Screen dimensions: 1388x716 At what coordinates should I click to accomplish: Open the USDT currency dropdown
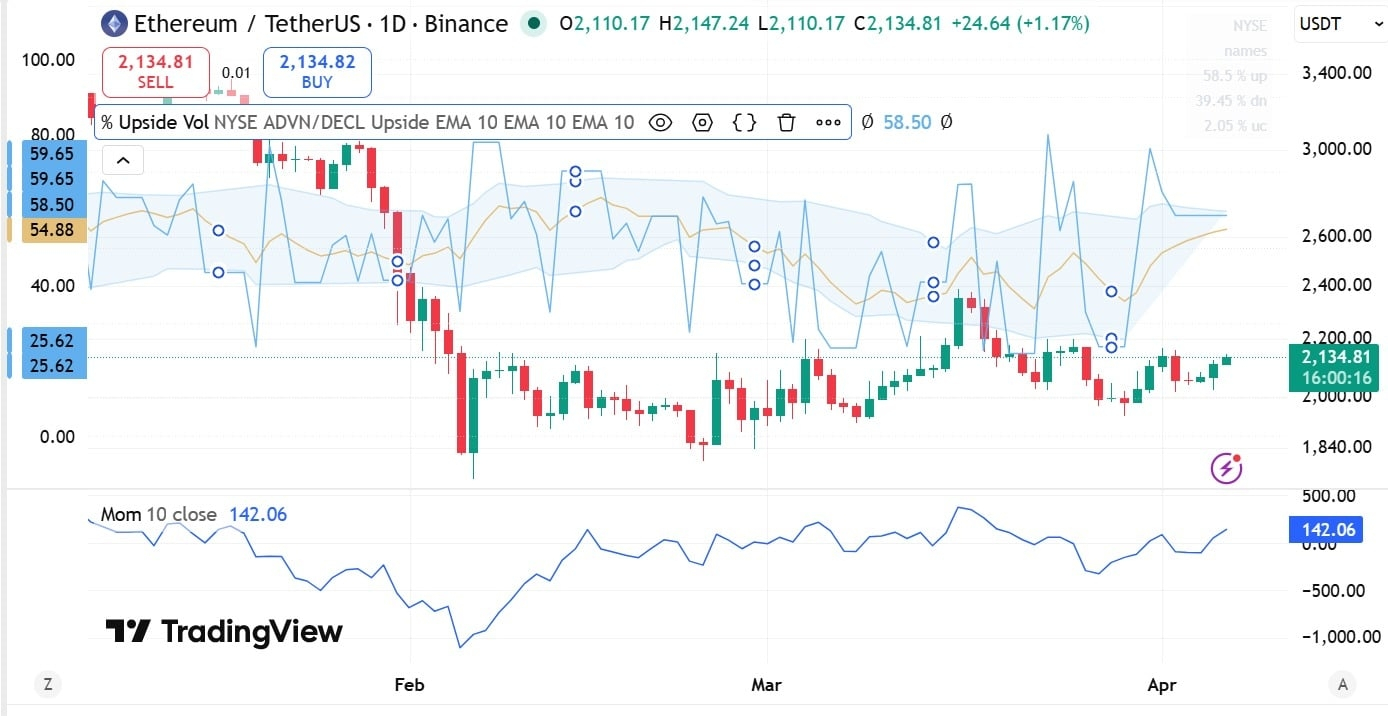point(1340,24)
